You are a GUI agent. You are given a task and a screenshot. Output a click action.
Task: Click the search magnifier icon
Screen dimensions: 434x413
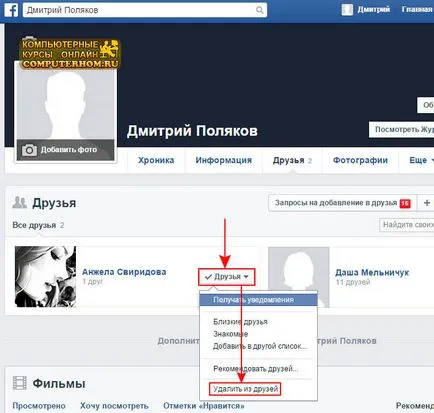[259, 10]
